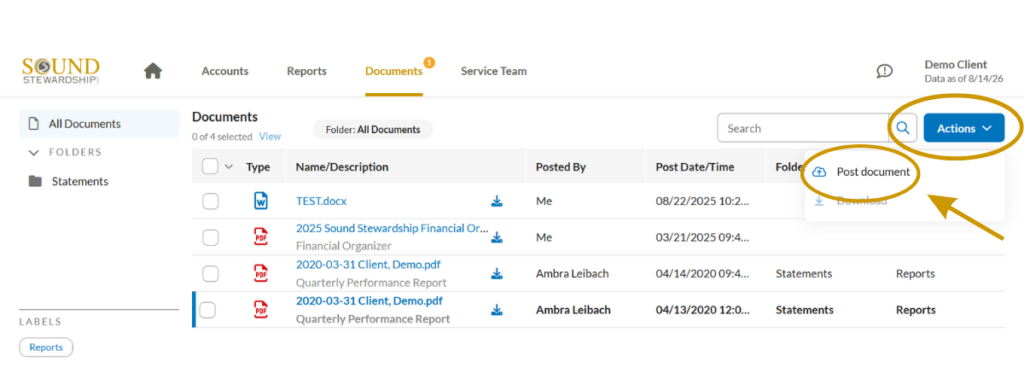This screenshot has height=385, width=1024.
Task: Open the Actions dropdown
Action: pos(964,128)
